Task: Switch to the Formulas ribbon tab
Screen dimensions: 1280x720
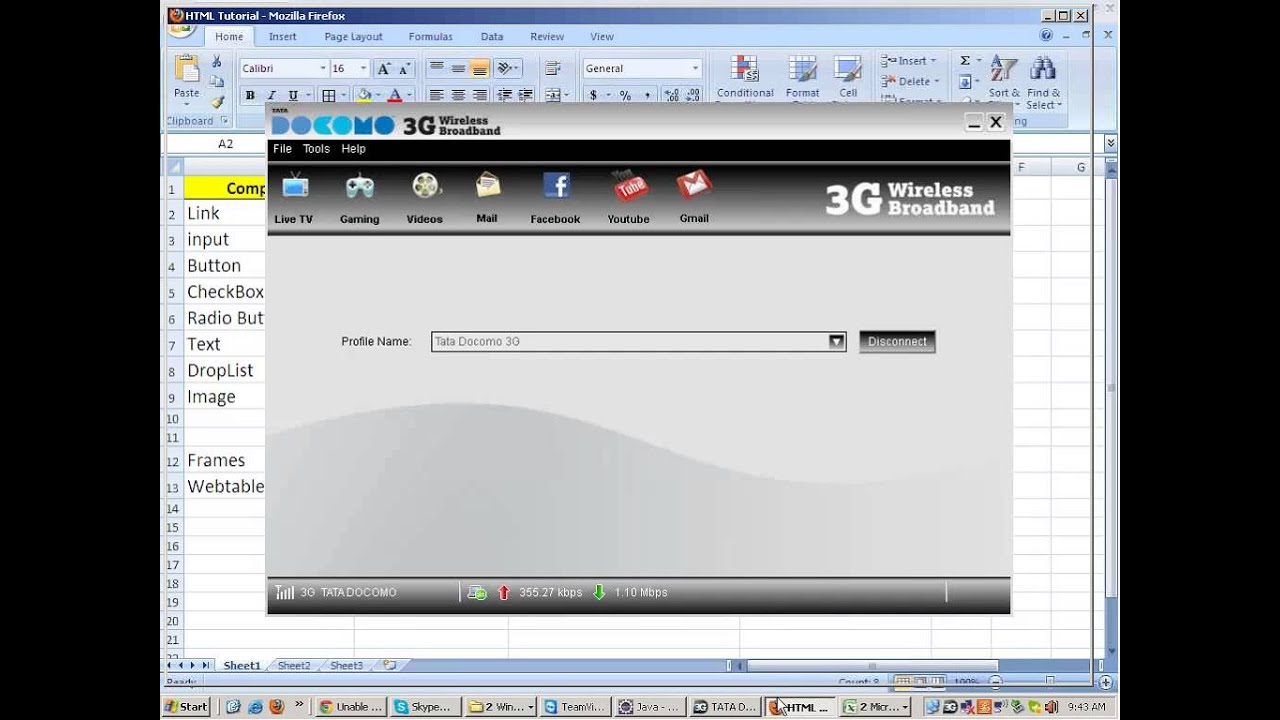Action: [x=431, y=37]
